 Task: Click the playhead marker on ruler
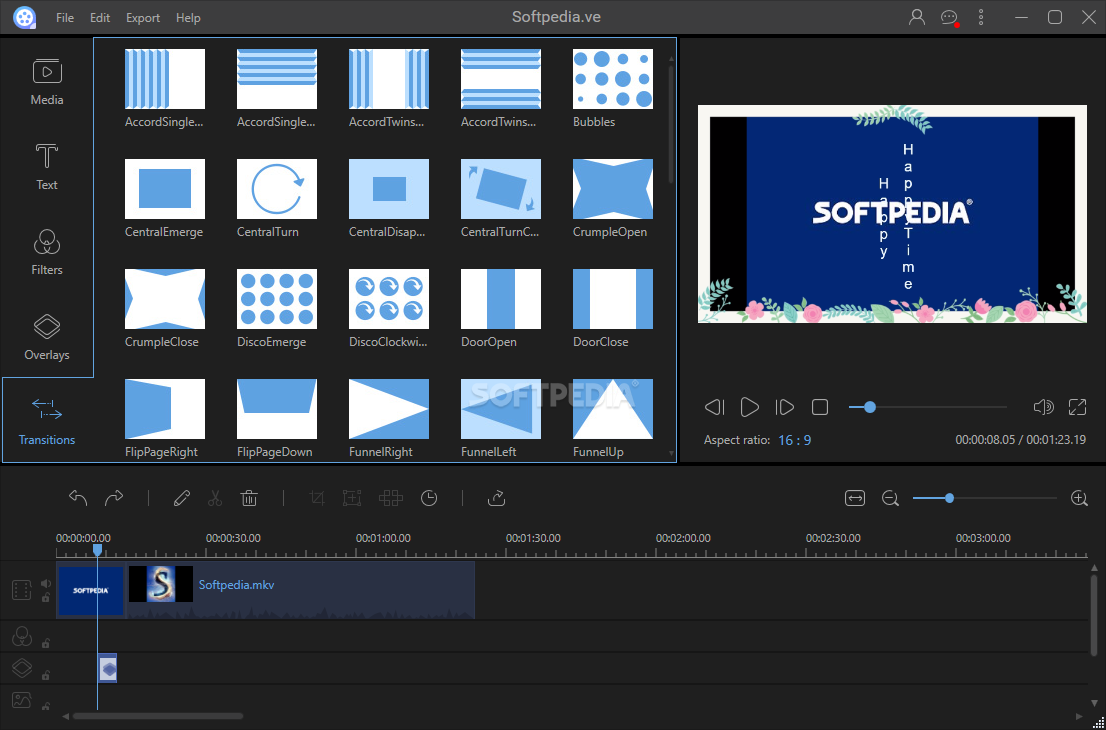pos(97,549)
